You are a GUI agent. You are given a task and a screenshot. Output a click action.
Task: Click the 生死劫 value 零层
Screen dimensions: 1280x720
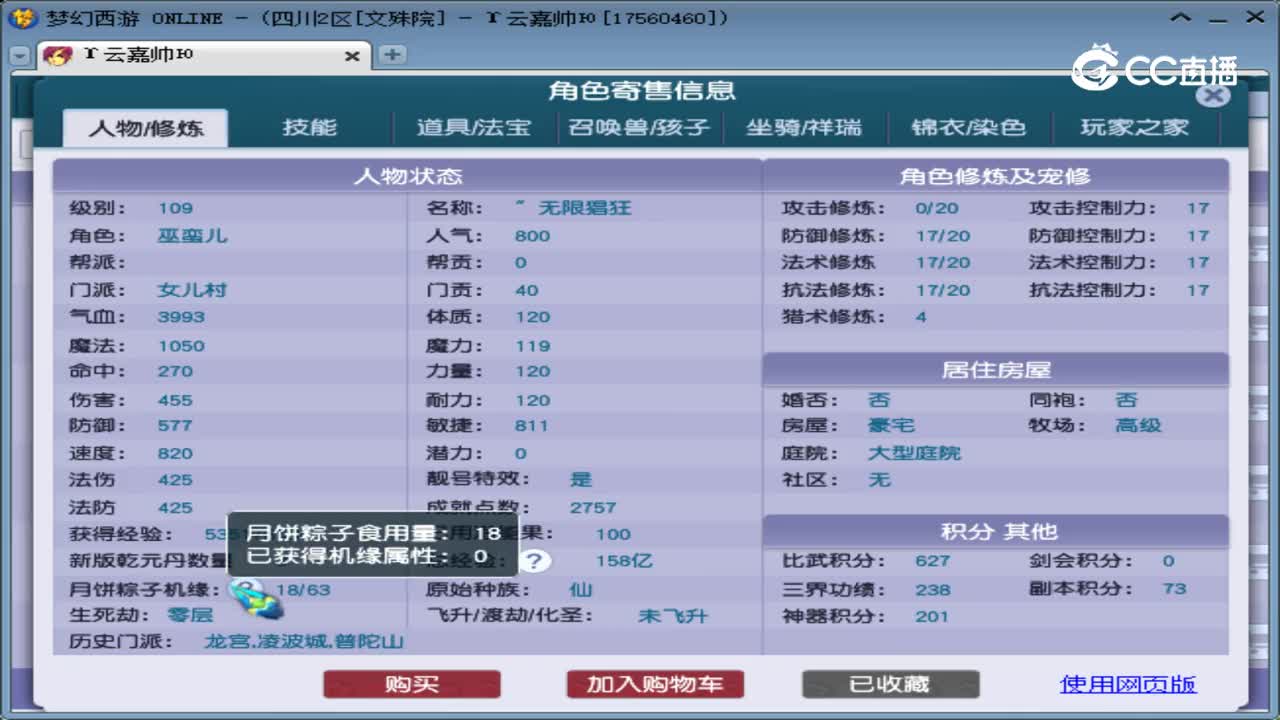tap(190, 615)
